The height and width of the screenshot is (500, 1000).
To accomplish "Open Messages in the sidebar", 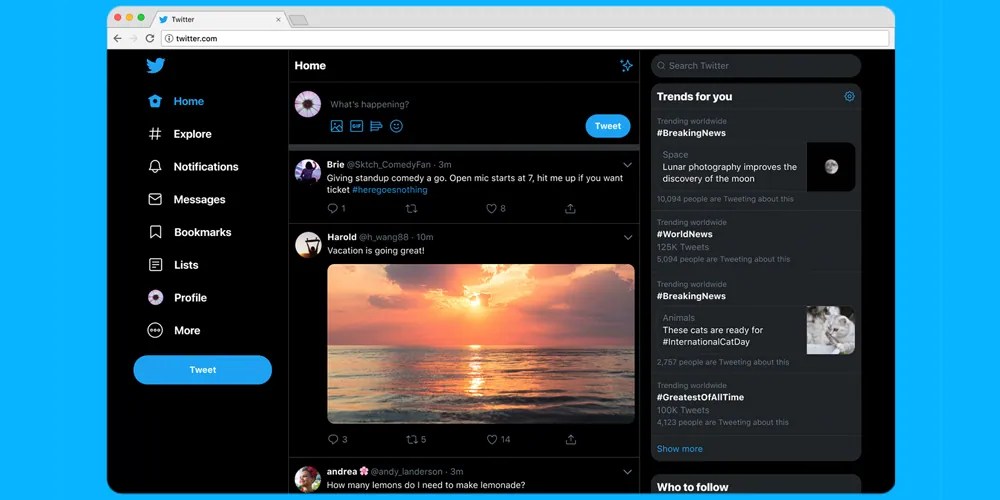I will tap(187, 200).
